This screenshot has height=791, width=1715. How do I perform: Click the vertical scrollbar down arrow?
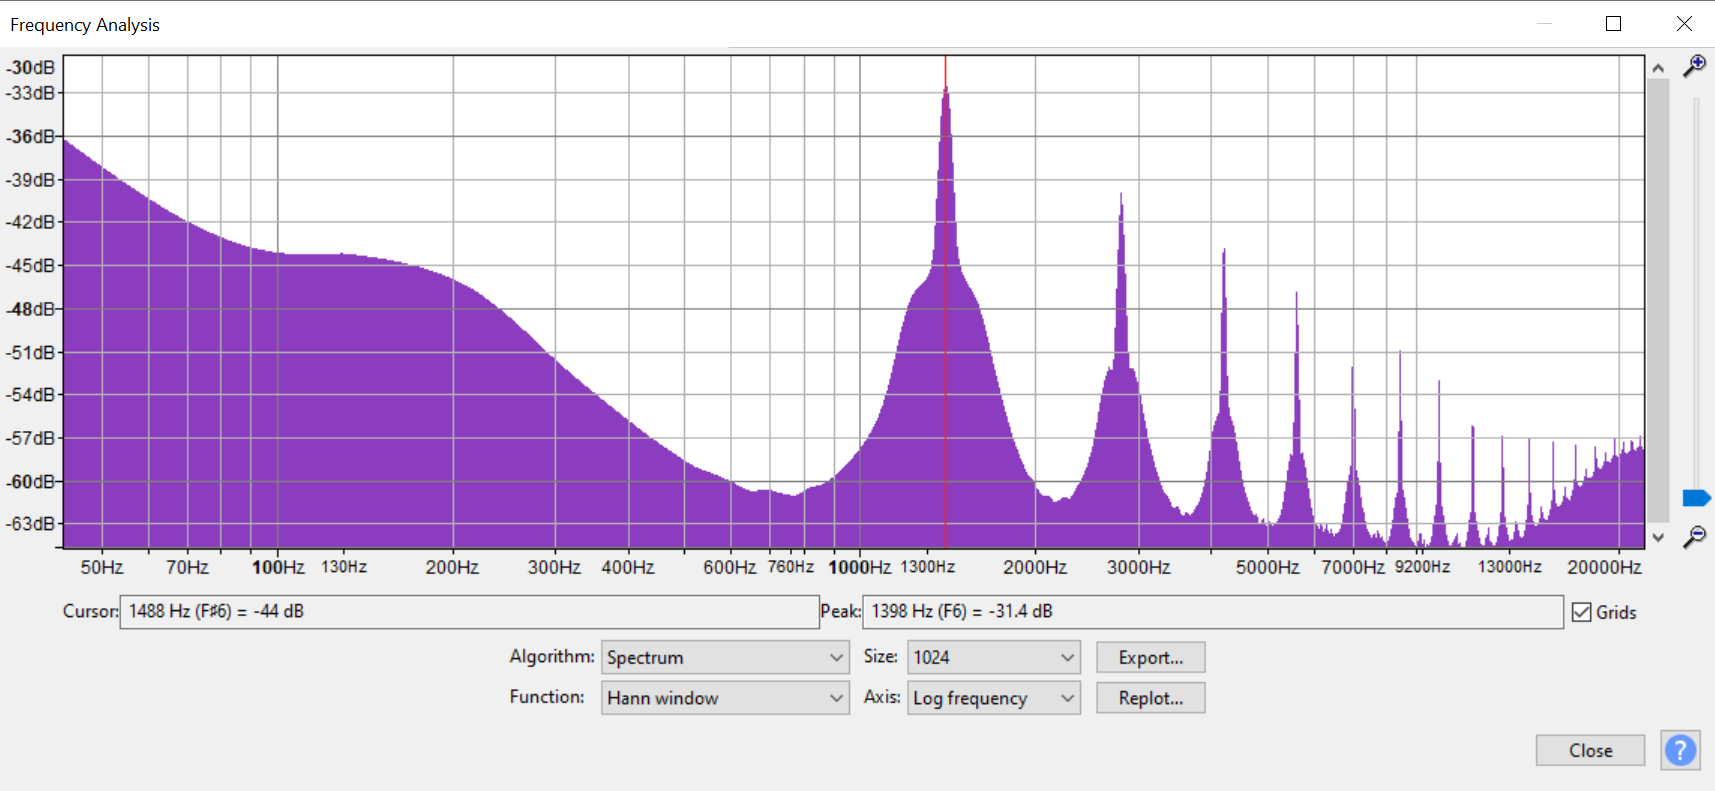point(1658,537)
